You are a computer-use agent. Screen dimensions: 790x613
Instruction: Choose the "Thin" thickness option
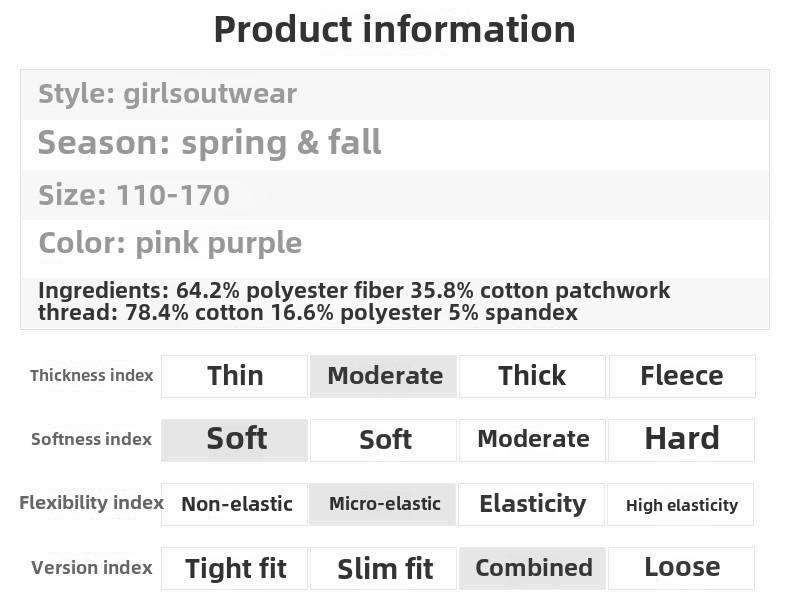coord(235,376)
